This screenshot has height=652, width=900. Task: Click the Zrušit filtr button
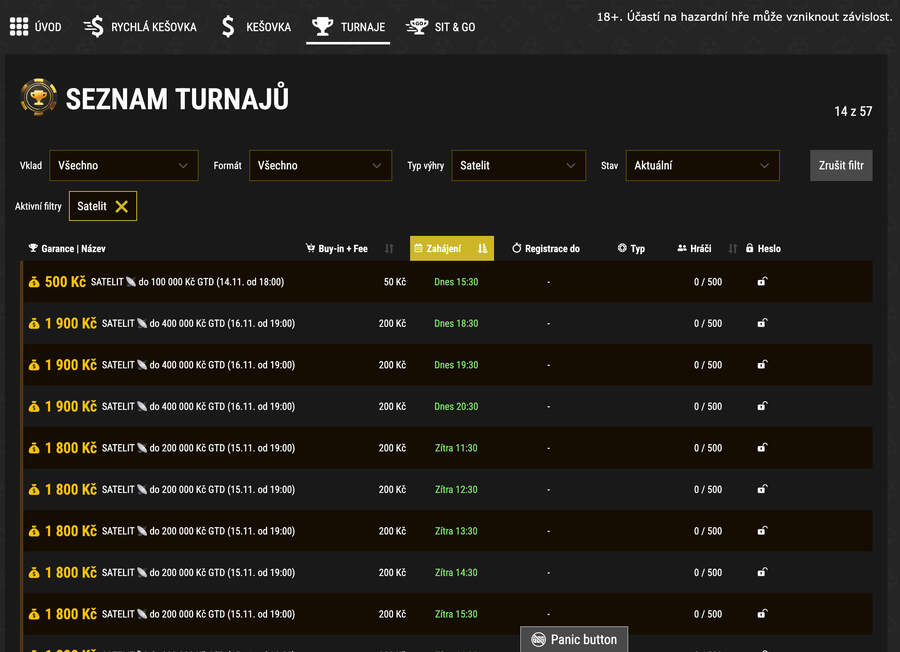[x=840, y=165]
